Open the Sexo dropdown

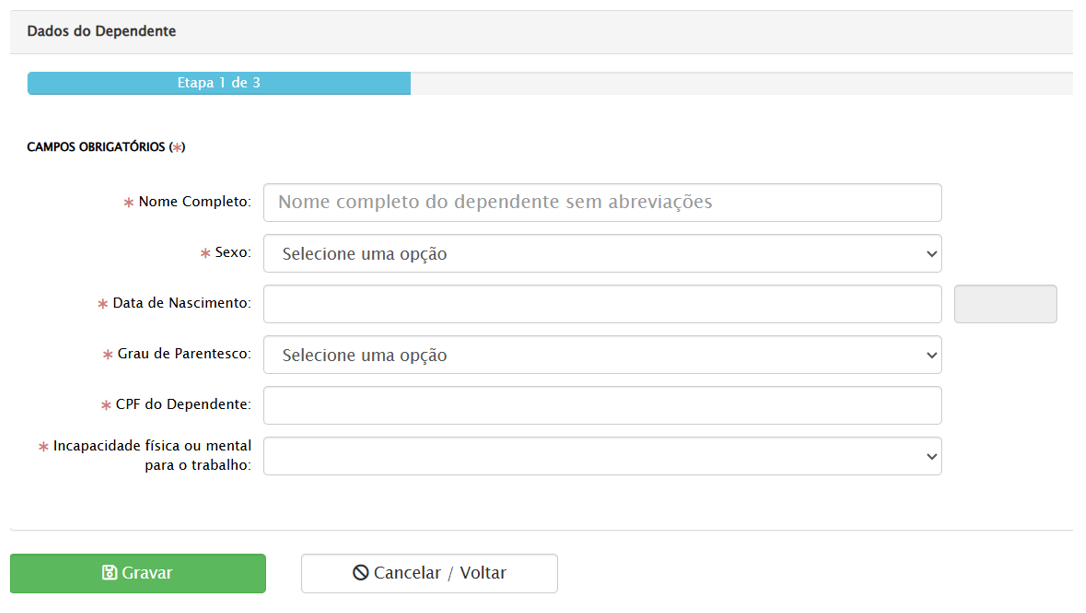coord(602,254)
